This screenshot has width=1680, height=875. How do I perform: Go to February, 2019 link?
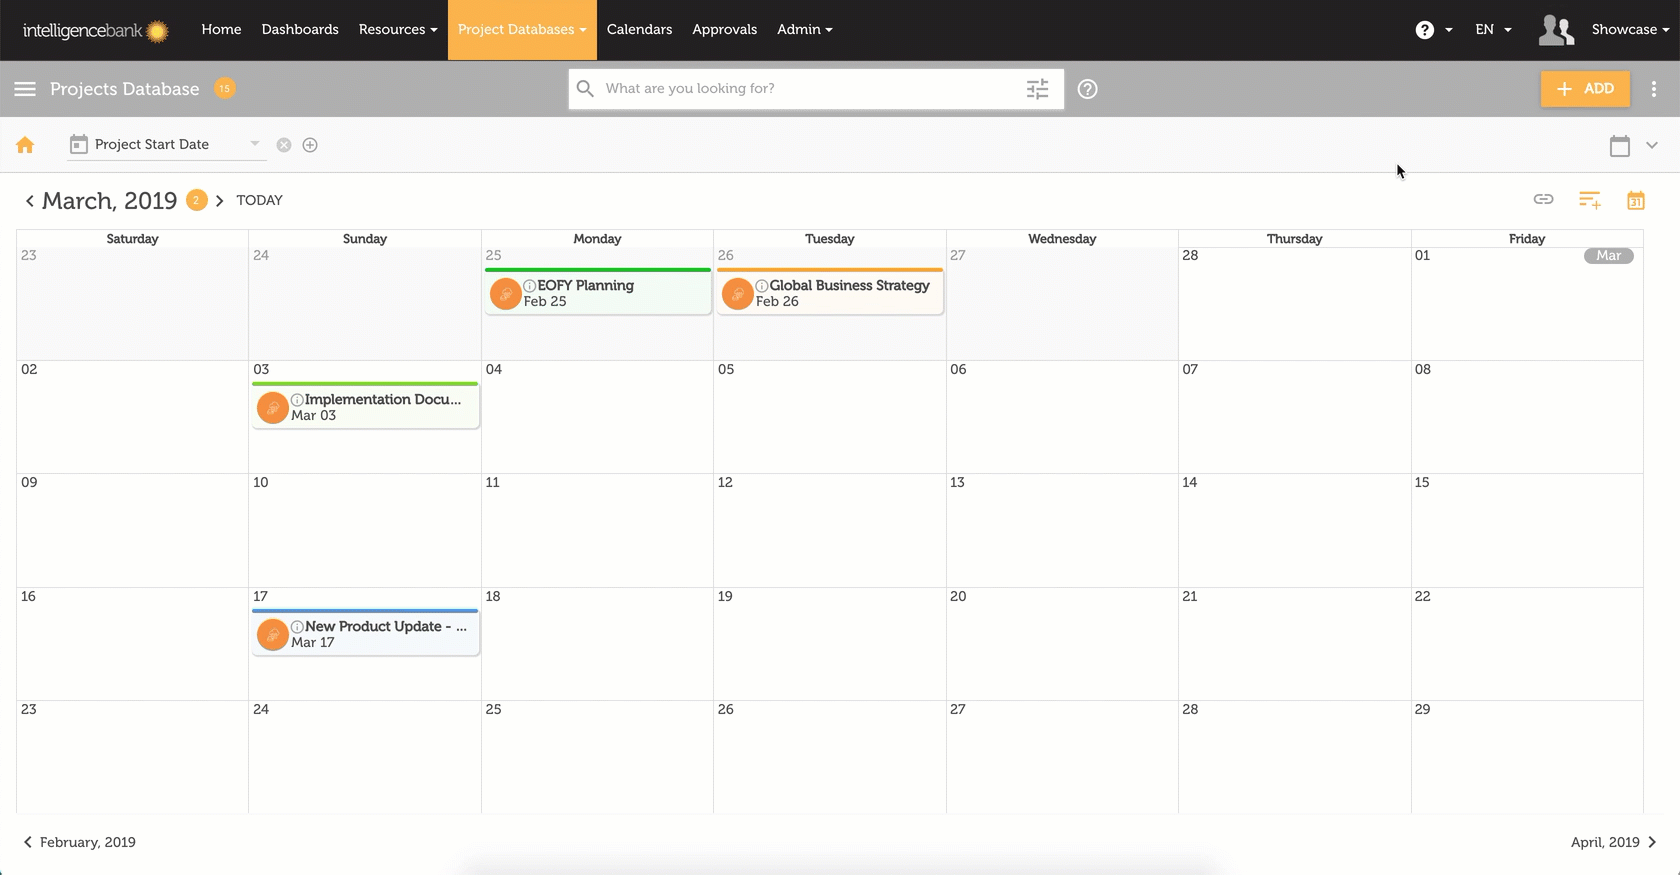point(79,842)
